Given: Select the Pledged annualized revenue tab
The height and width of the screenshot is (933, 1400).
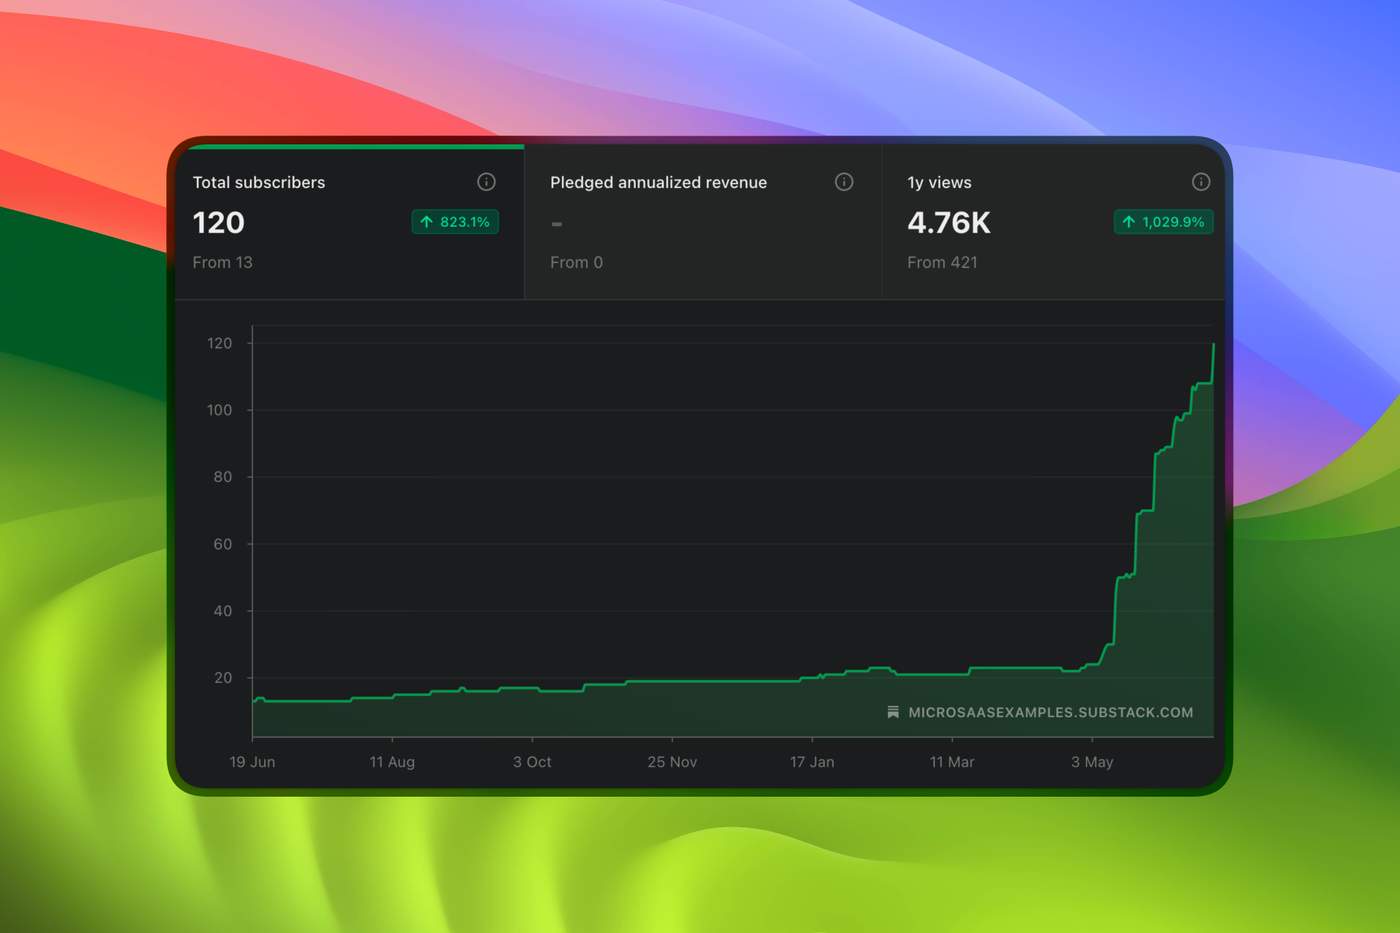Looking at the screenshot, I should 703,222.
